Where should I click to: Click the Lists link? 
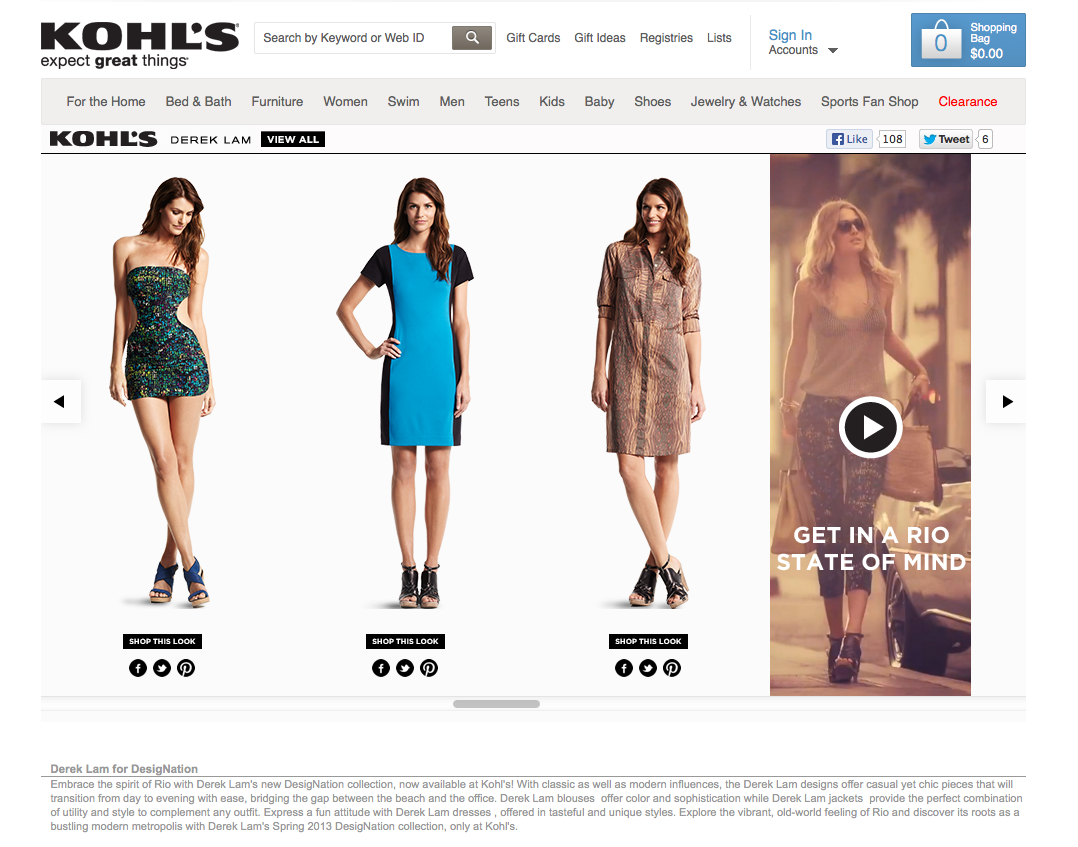click(x=718, y=38)
